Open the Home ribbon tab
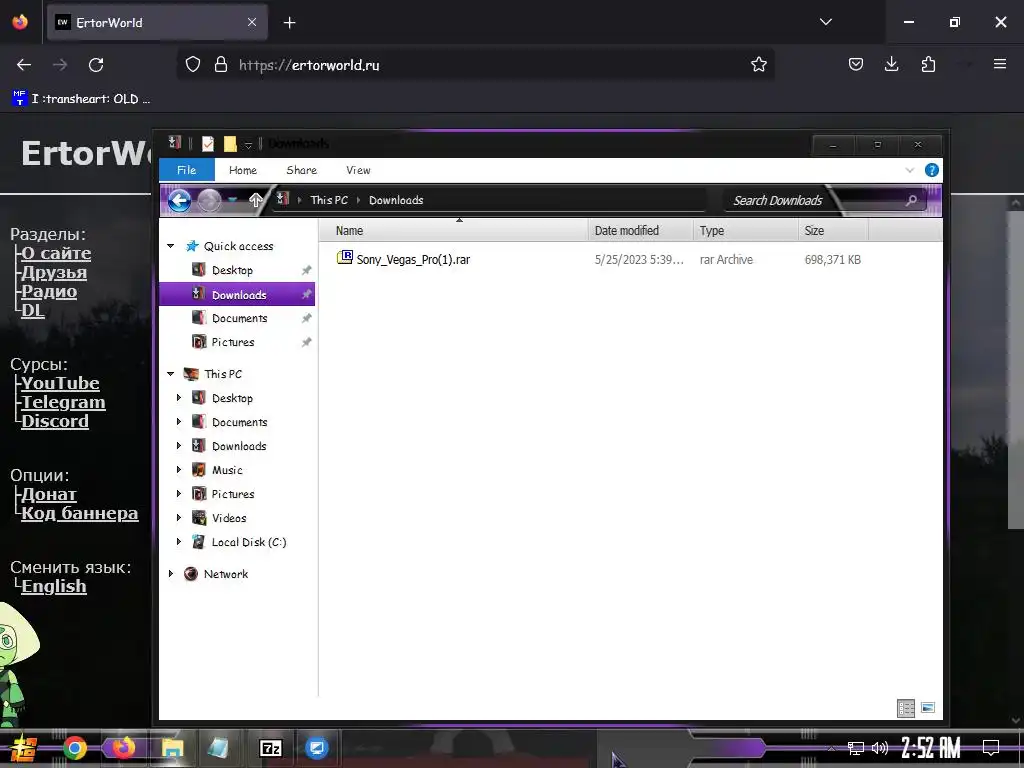Image resolution: width=1024 pixels, height=768 pixels. point(243,170)
